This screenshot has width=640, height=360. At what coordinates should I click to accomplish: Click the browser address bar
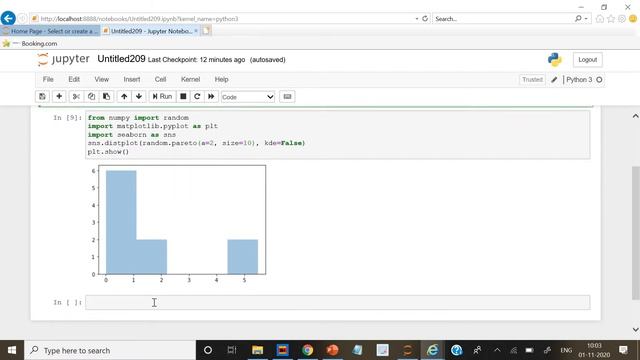click(222, 19)
